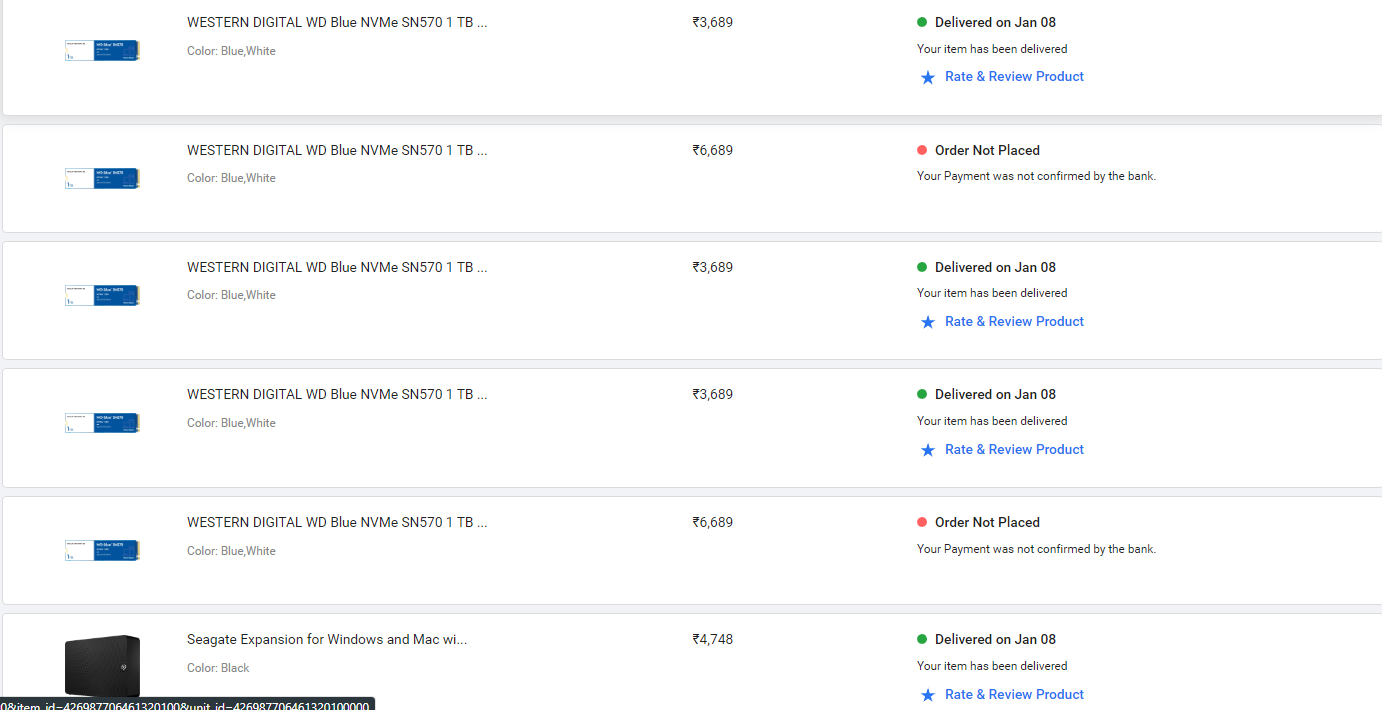1382x710 pixels.
Task: Click the star icon in the topmost order
Action: pos(927,77)
